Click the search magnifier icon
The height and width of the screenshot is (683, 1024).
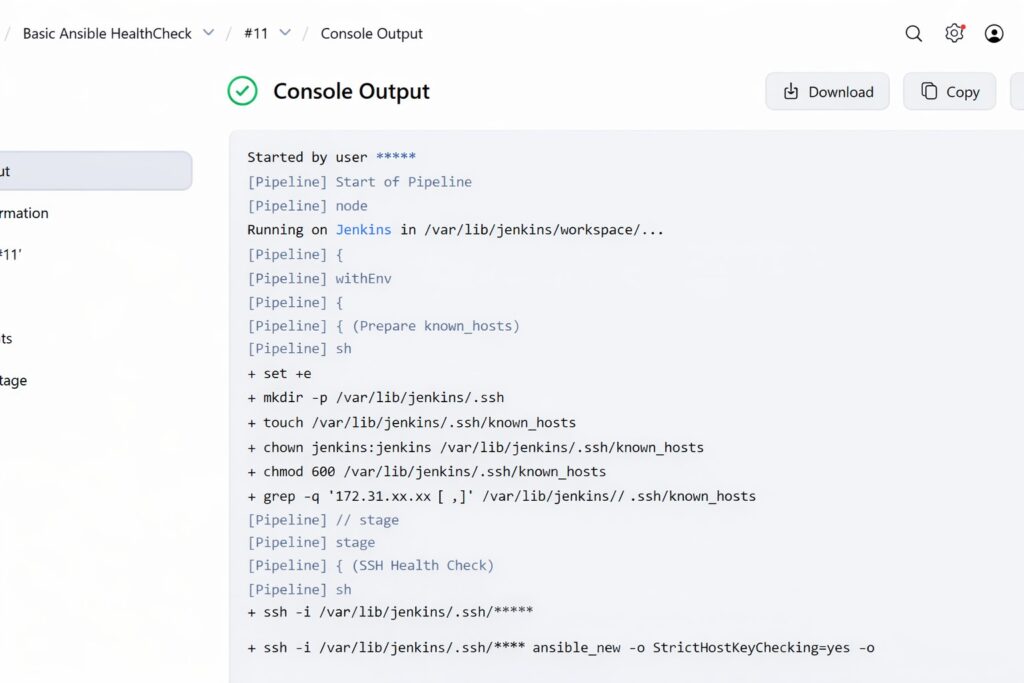913,34
